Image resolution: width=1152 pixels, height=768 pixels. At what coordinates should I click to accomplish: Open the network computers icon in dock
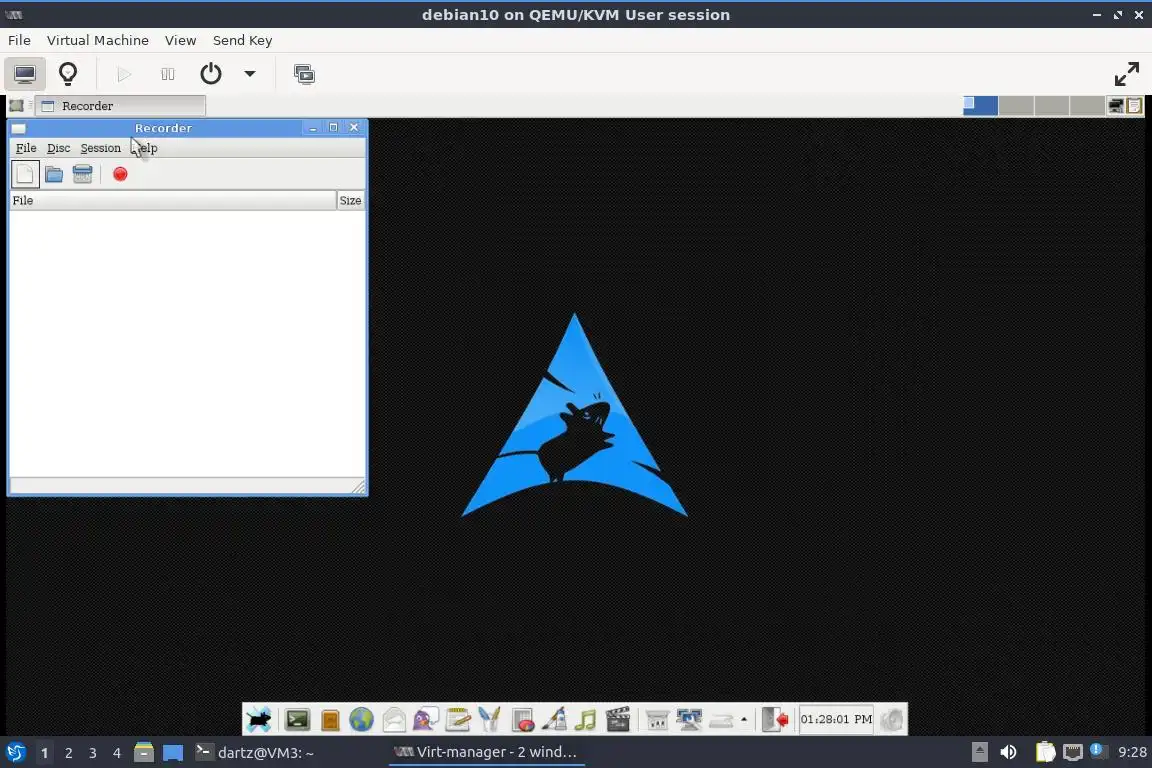(x=689, y=719)
